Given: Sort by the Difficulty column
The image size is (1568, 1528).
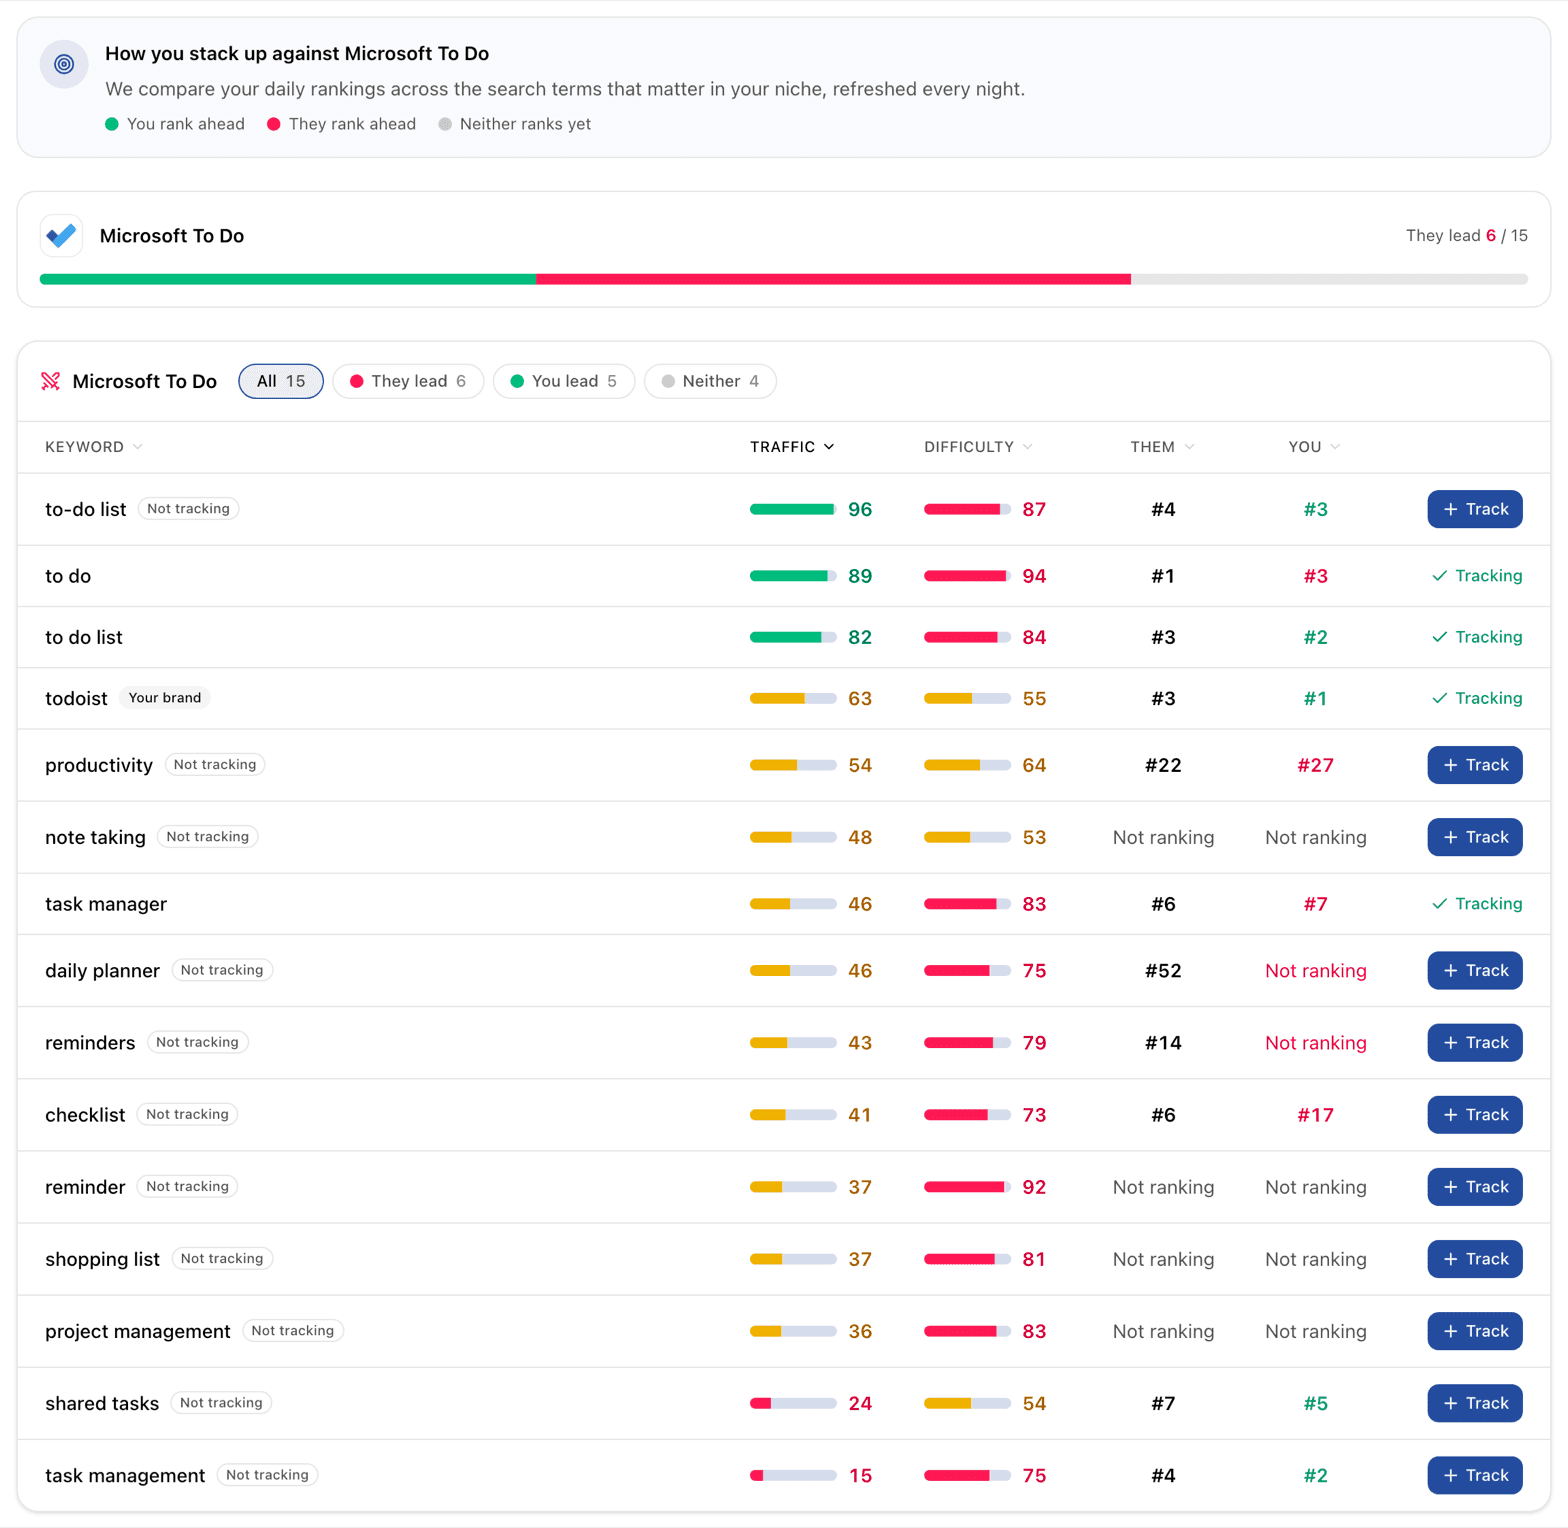Looking at the screenshot, I should (978, 447).
